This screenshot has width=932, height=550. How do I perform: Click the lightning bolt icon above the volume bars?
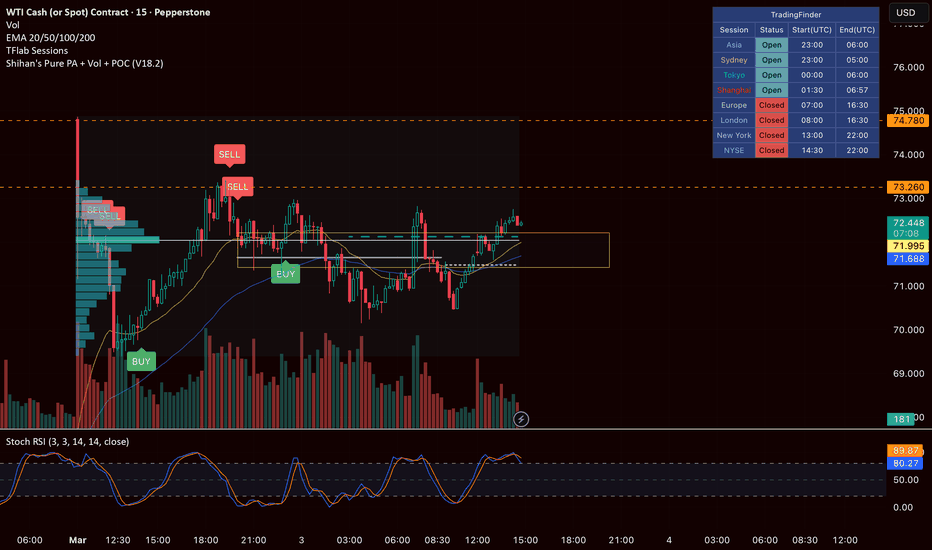521,419
